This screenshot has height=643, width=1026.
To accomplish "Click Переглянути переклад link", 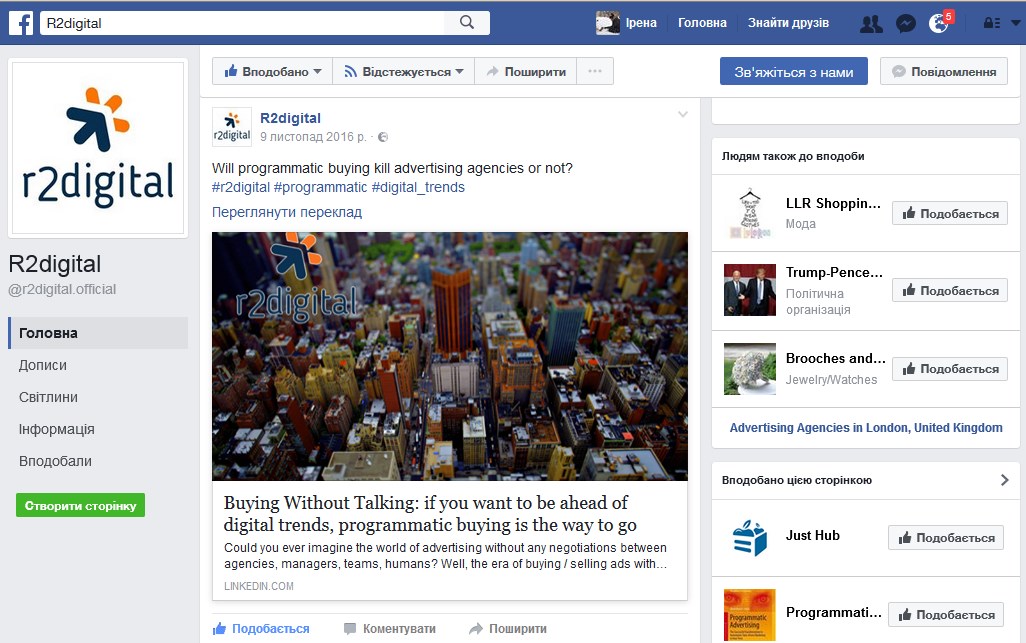I will pos(287,212).
